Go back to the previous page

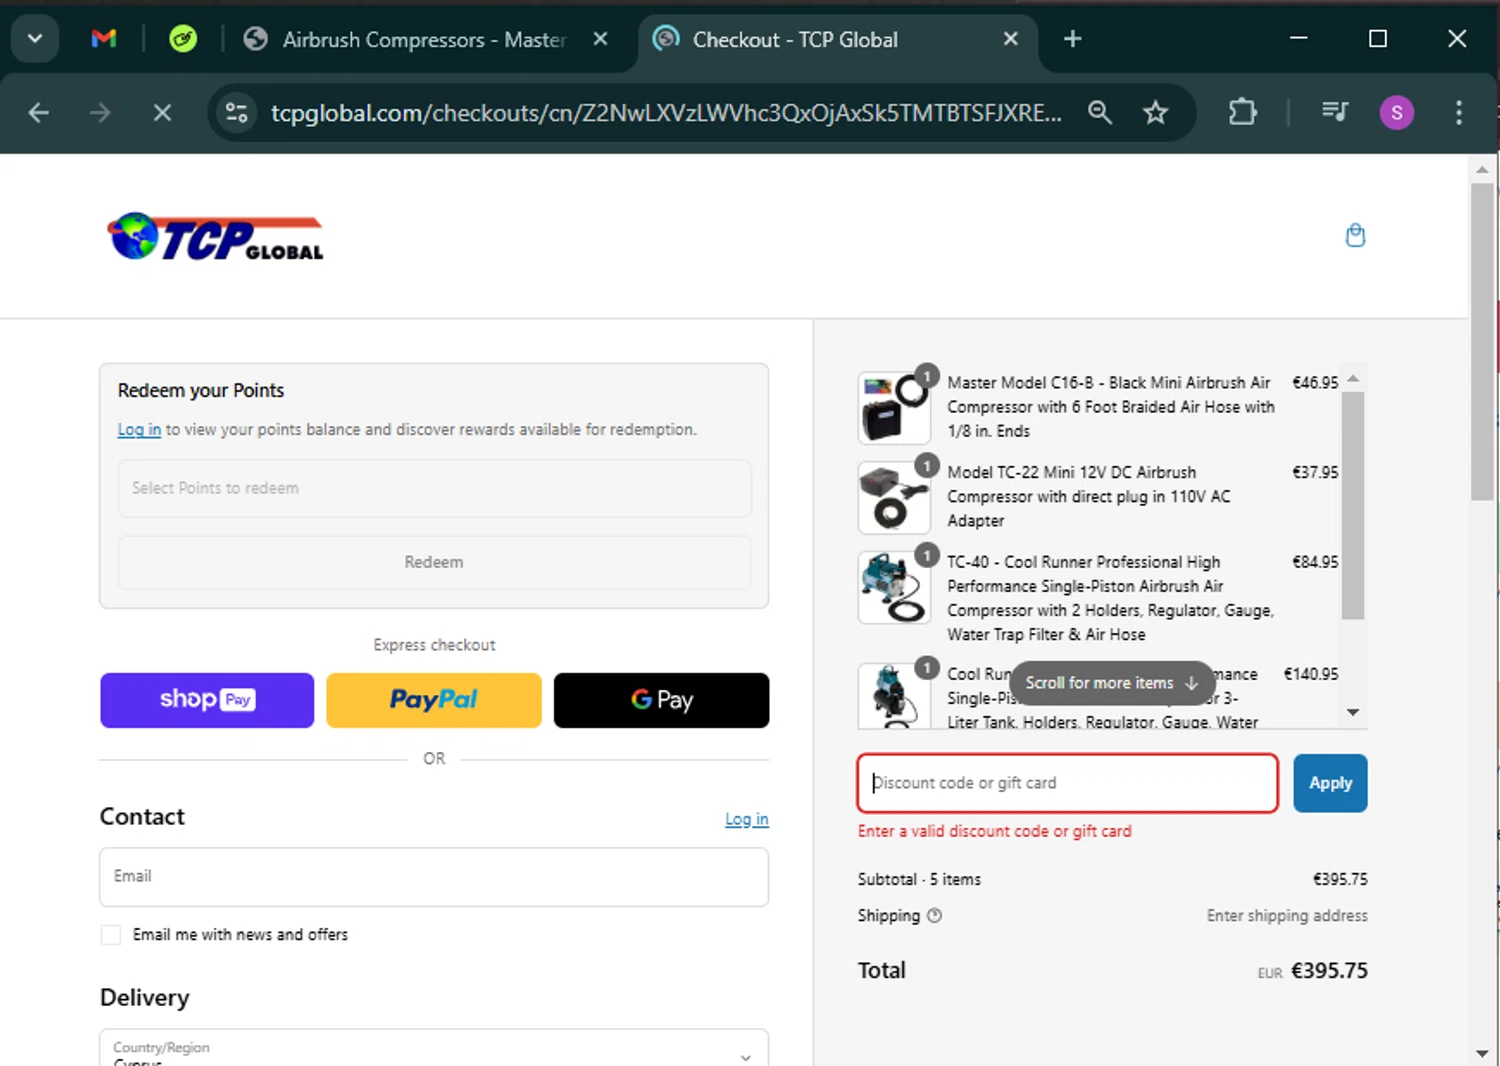pos(39,113)
